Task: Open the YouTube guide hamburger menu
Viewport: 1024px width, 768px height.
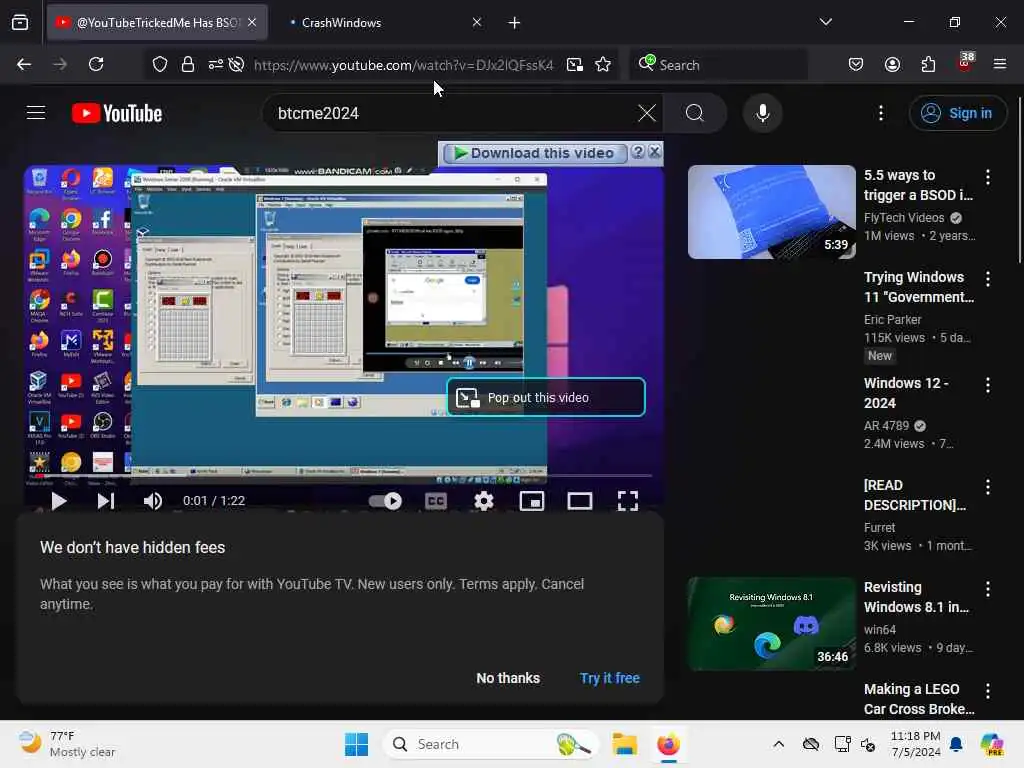Action: pos(36,113)
